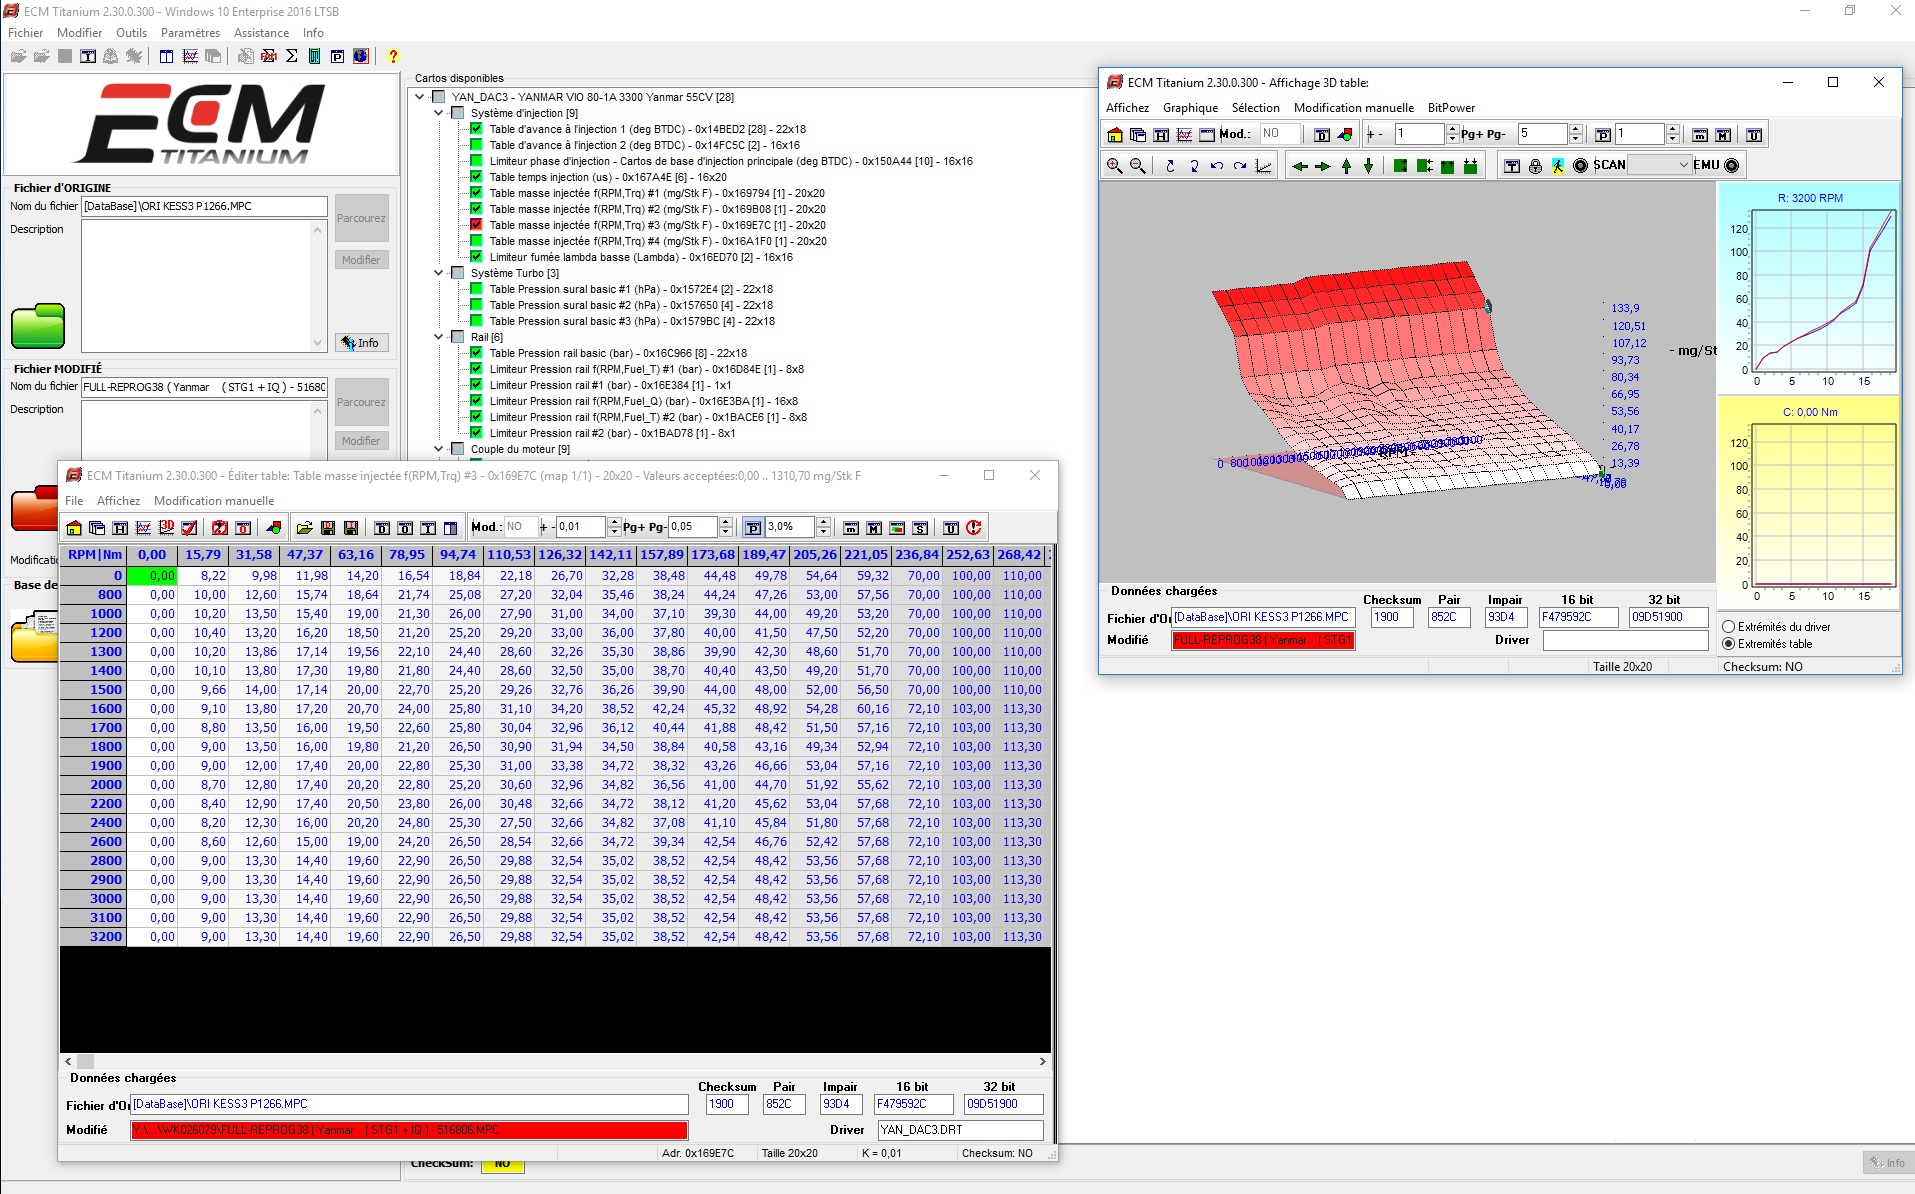Image resolution: width=1915 pixels, height=1194 pixels.
Task: Click Parcourez button for the original file
Action: [x=361, y=218]
